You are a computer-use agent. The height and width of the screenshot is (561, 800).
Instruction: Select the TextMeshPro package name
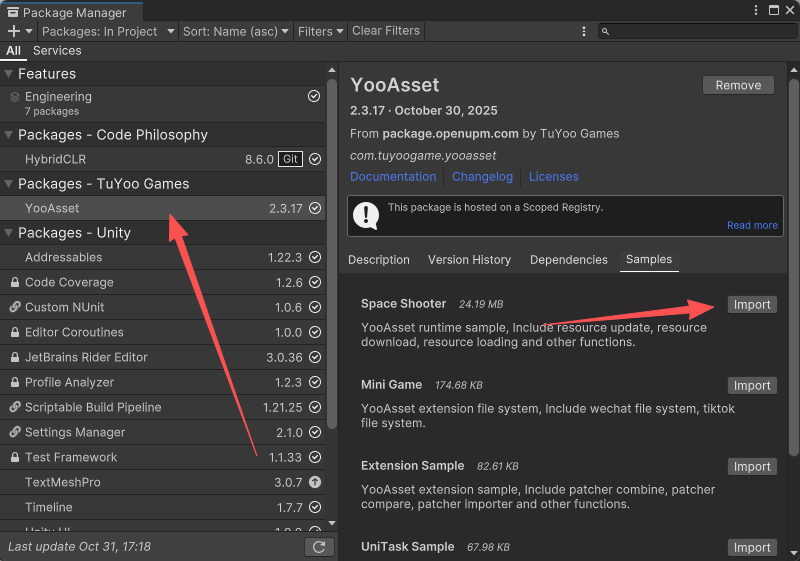pyautogui.click(x=63, y=482)
